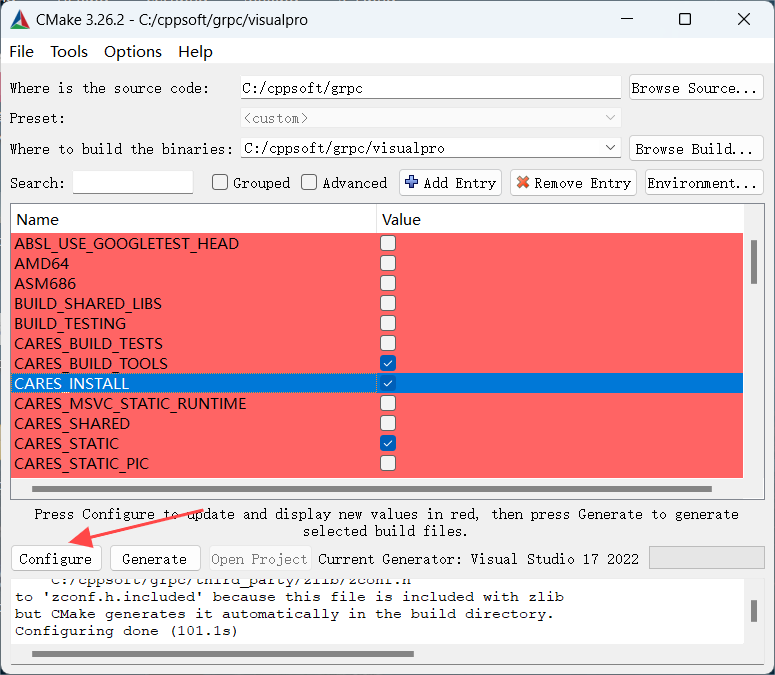Screen dimensions: 775x675
Task: Open the Tools menu
Action: pyautogui.click(x=69, y=51)
